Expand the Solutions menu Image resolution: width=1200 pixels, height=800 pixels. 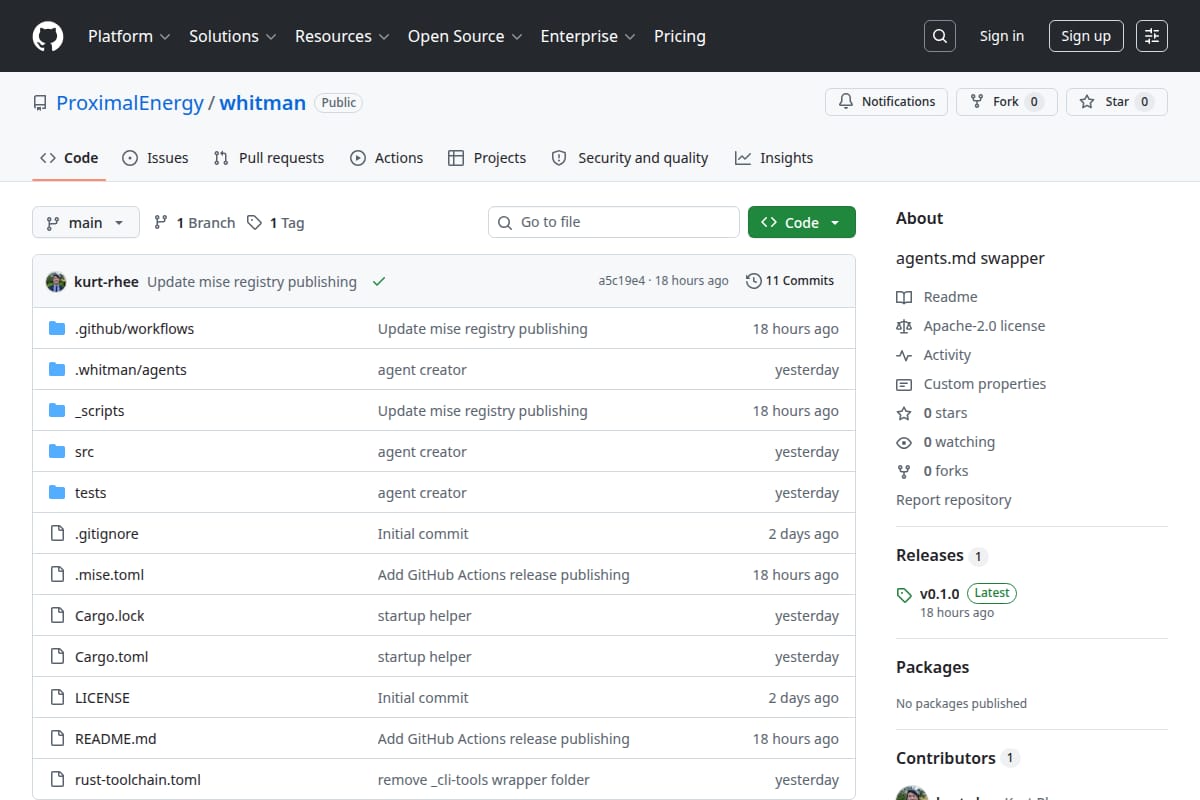232,36
